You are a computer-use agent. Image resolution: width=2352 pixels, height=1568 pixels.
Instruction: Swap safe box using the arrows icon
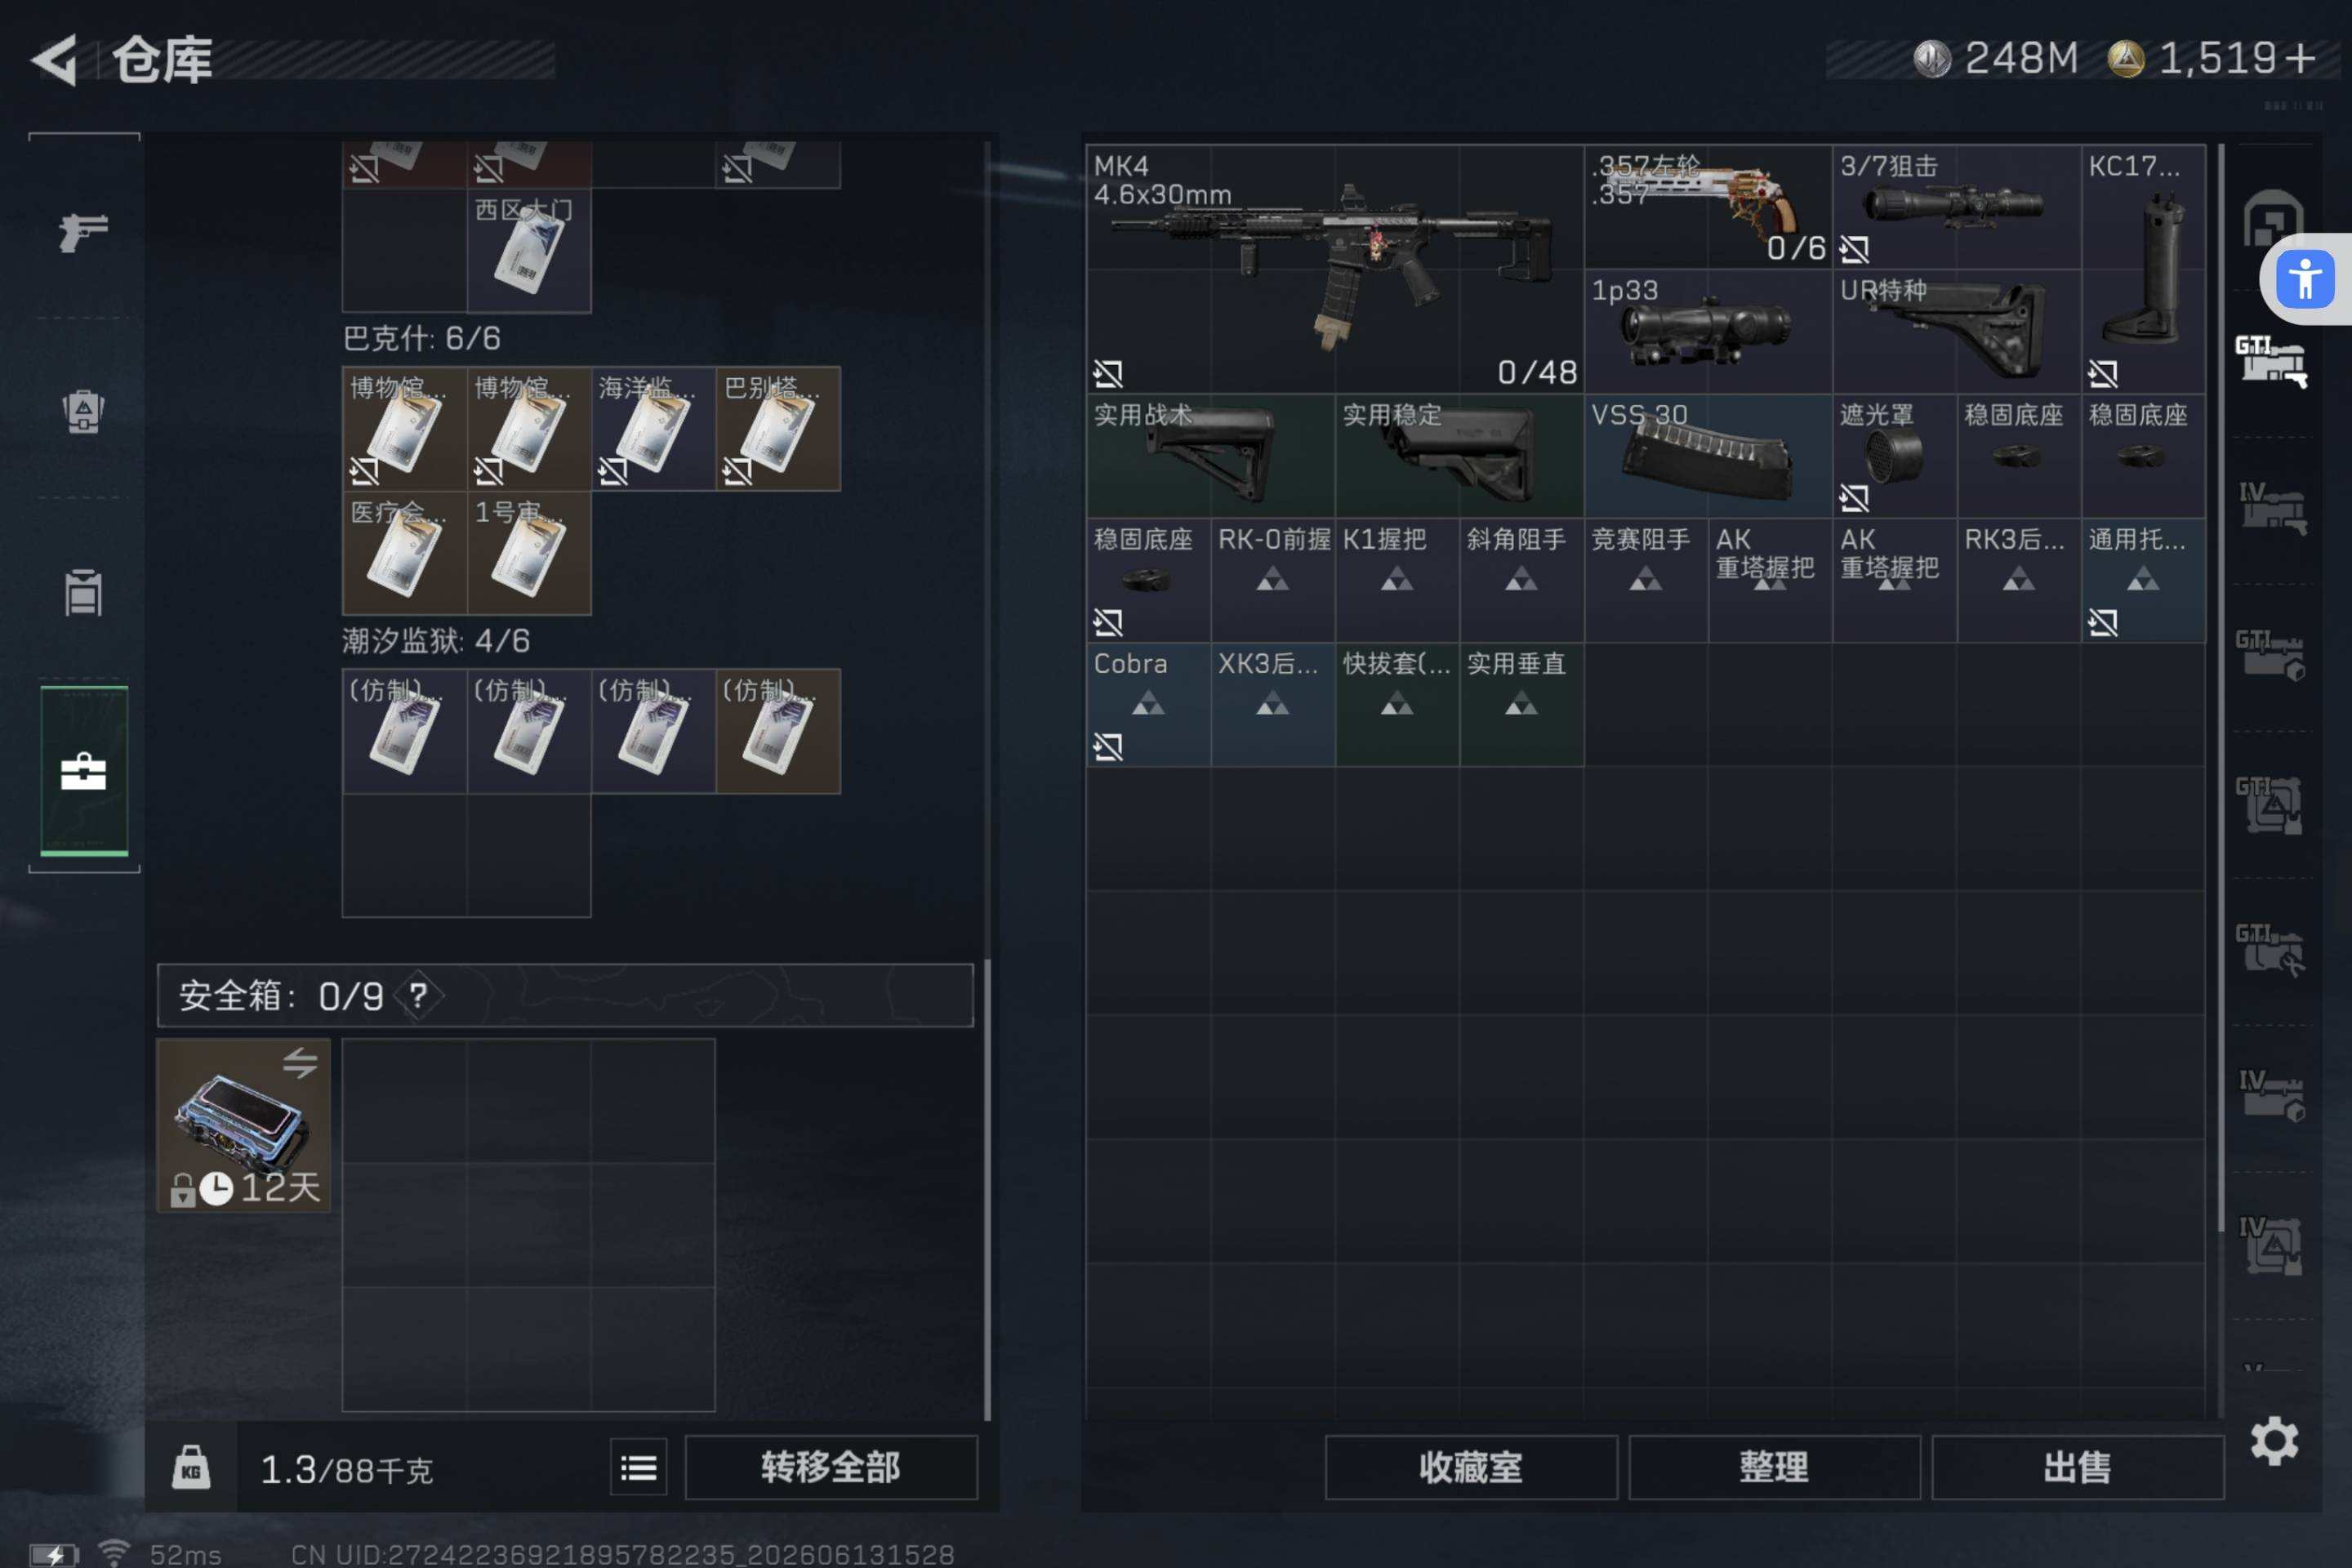(x=299, y=1062)
